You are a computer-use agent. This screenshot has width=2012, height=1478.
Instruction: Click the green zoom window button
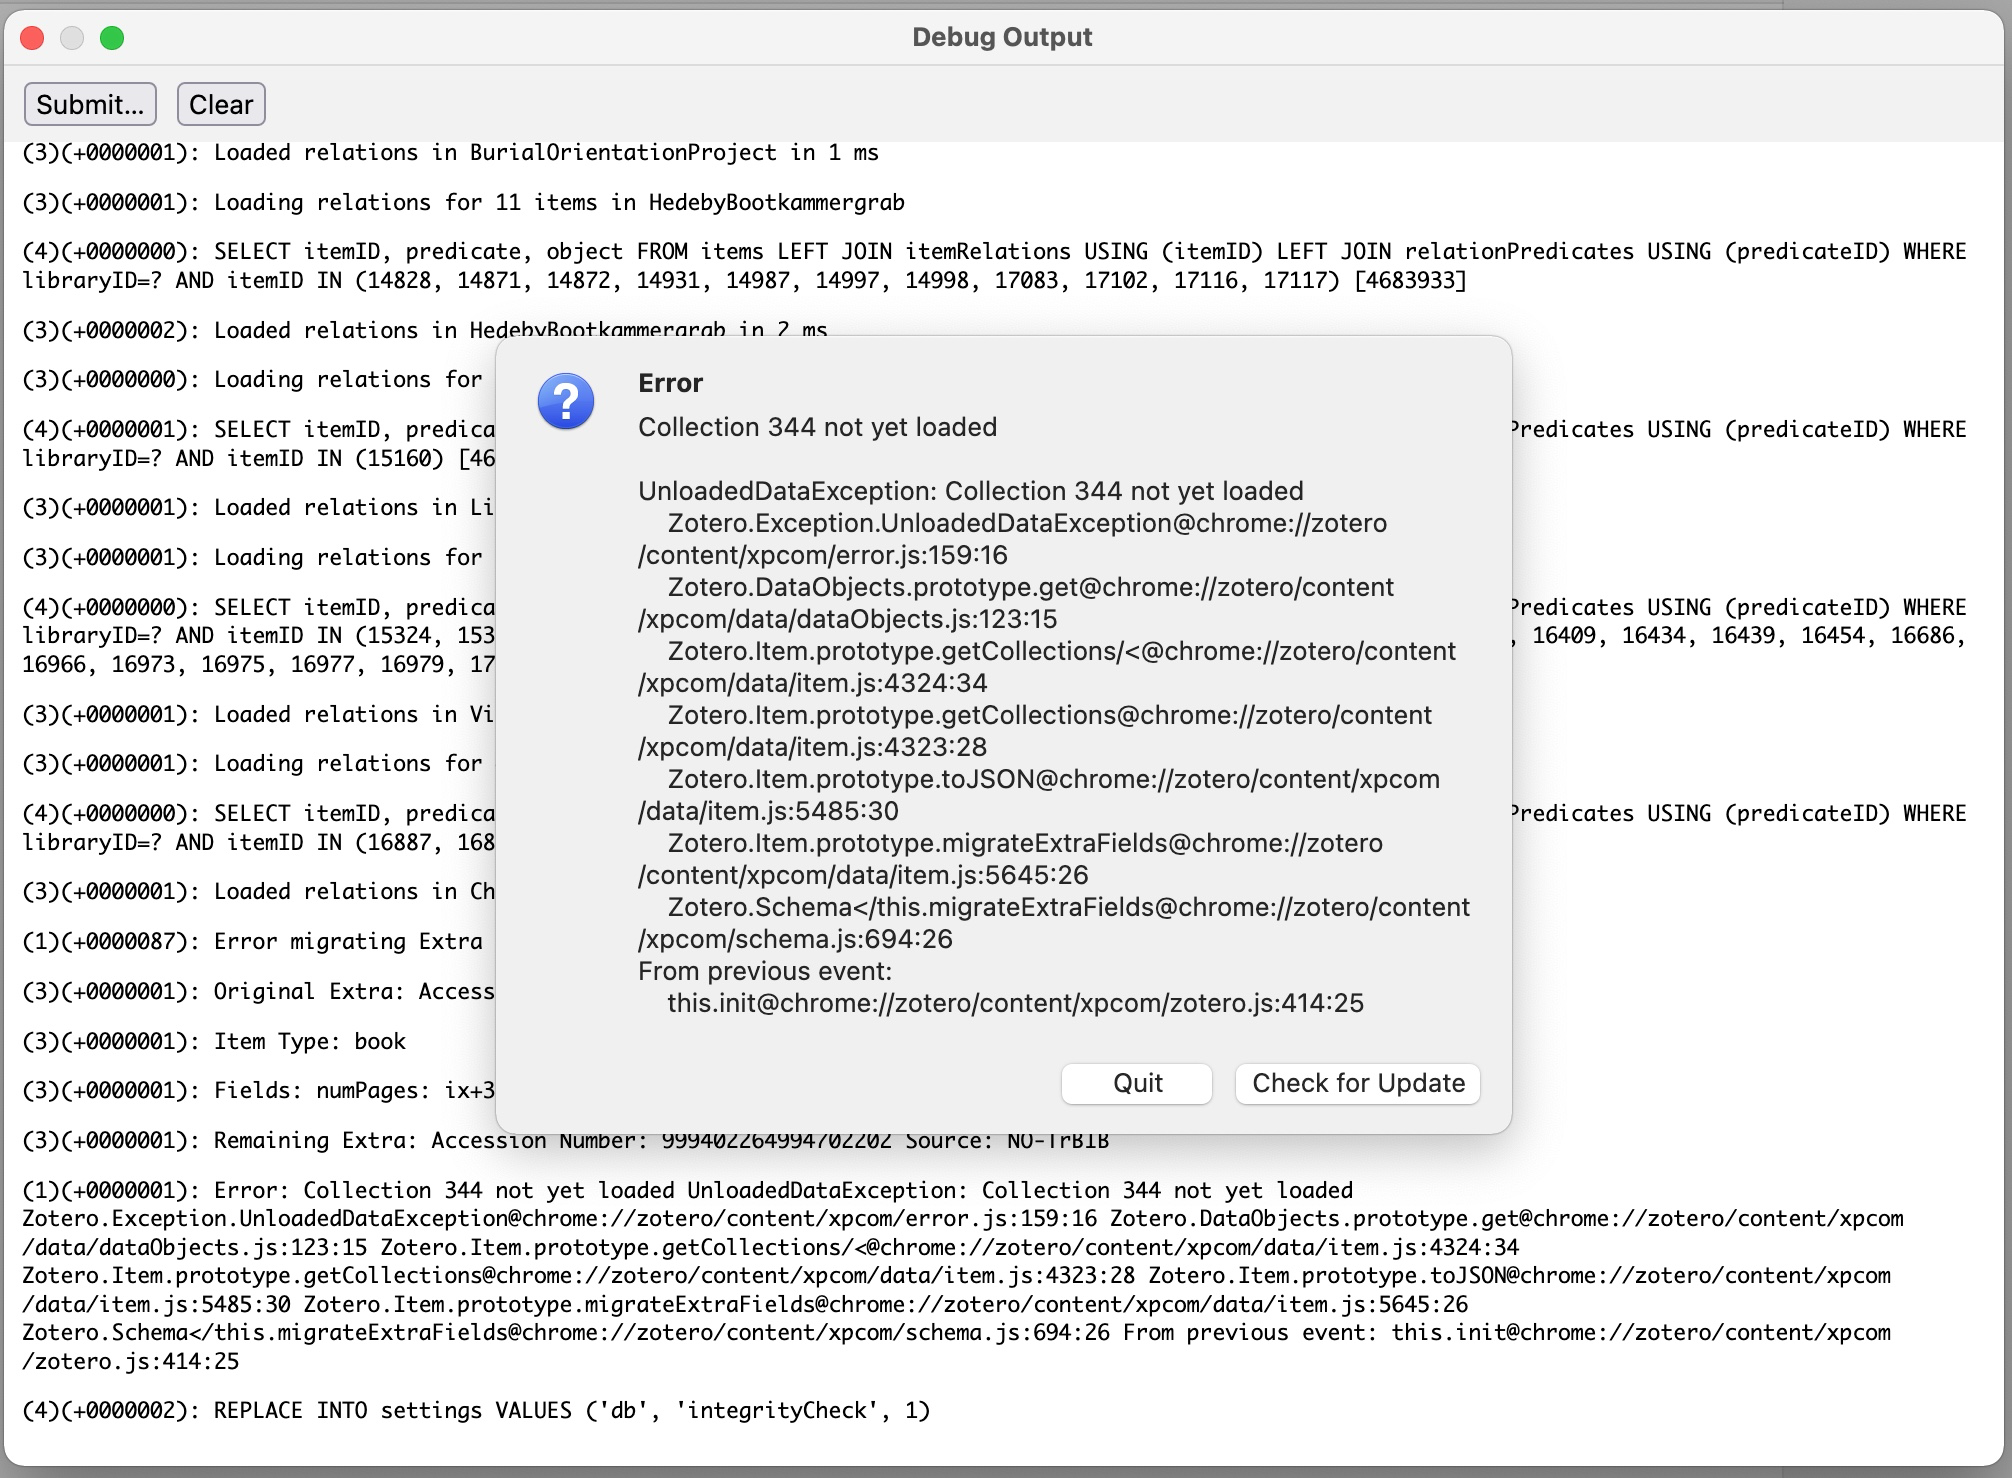pos(112,38)
